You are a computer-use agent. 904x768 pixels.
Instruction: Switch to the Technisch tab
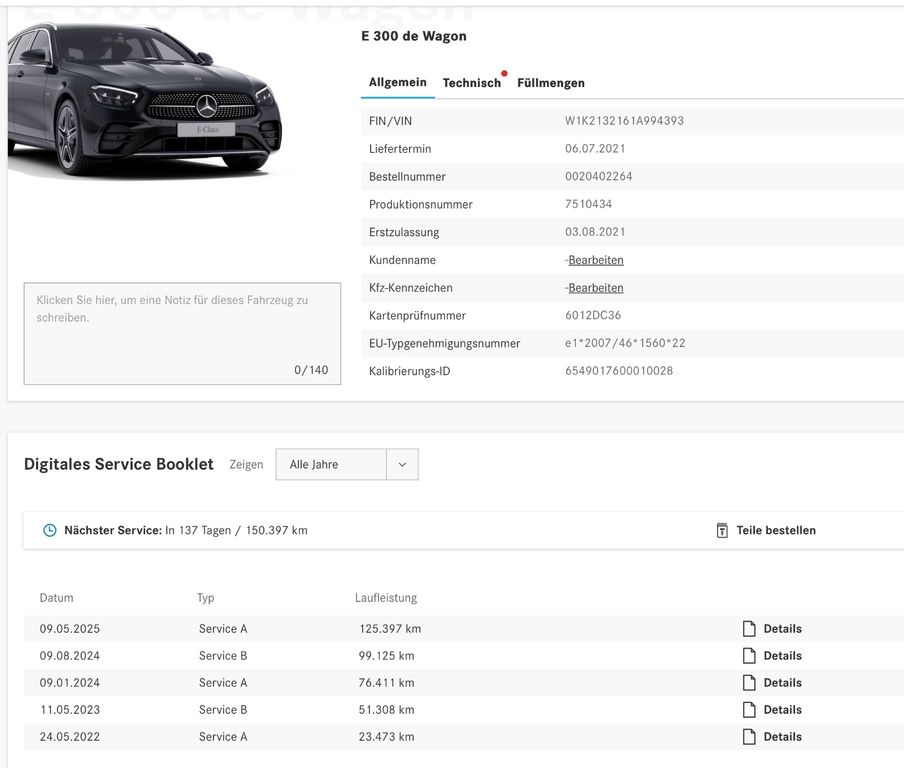click(x=471, y=83)
